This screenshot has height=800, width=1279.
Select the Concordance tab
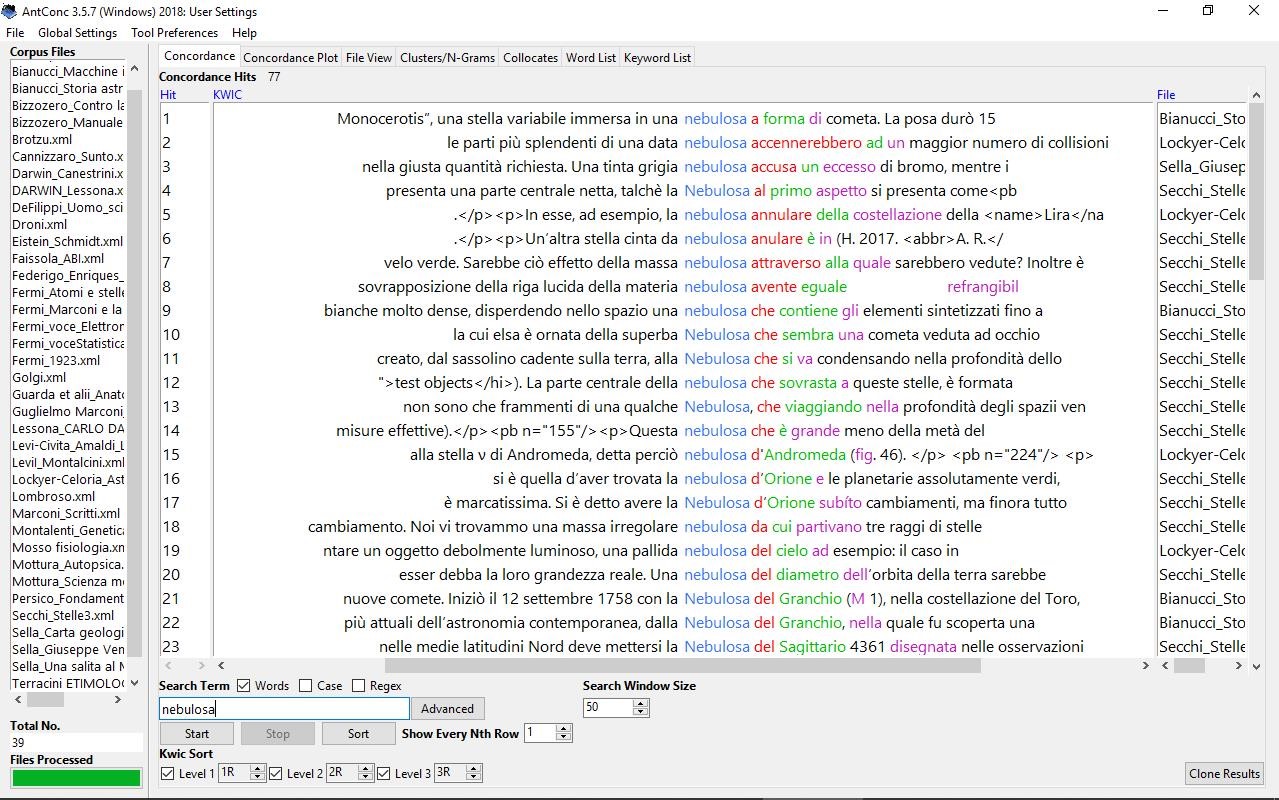coord(200,56)
